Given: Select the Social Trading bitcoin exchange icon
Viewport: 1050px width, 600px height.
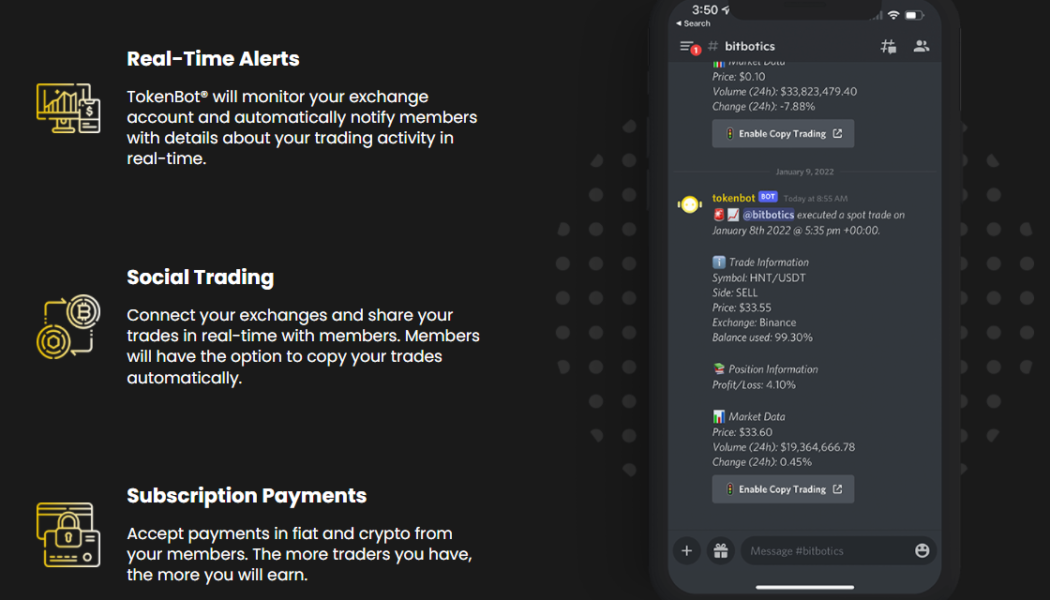Looking at the screenshot, I should click(x=68, y=325).
